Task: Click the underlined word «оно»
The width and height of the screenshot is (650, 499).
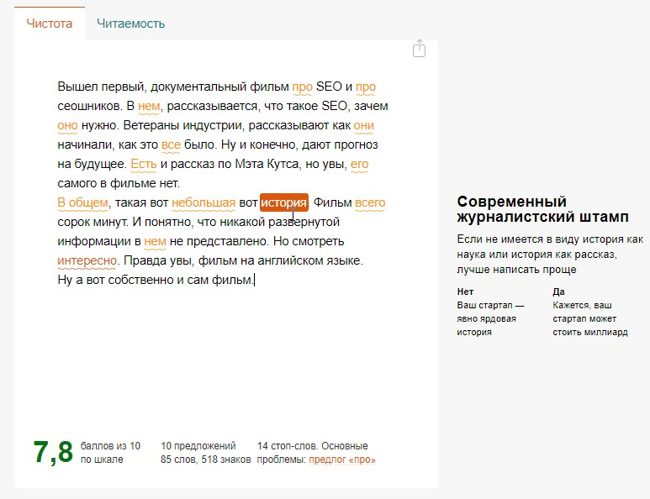Action: (68, 125)
